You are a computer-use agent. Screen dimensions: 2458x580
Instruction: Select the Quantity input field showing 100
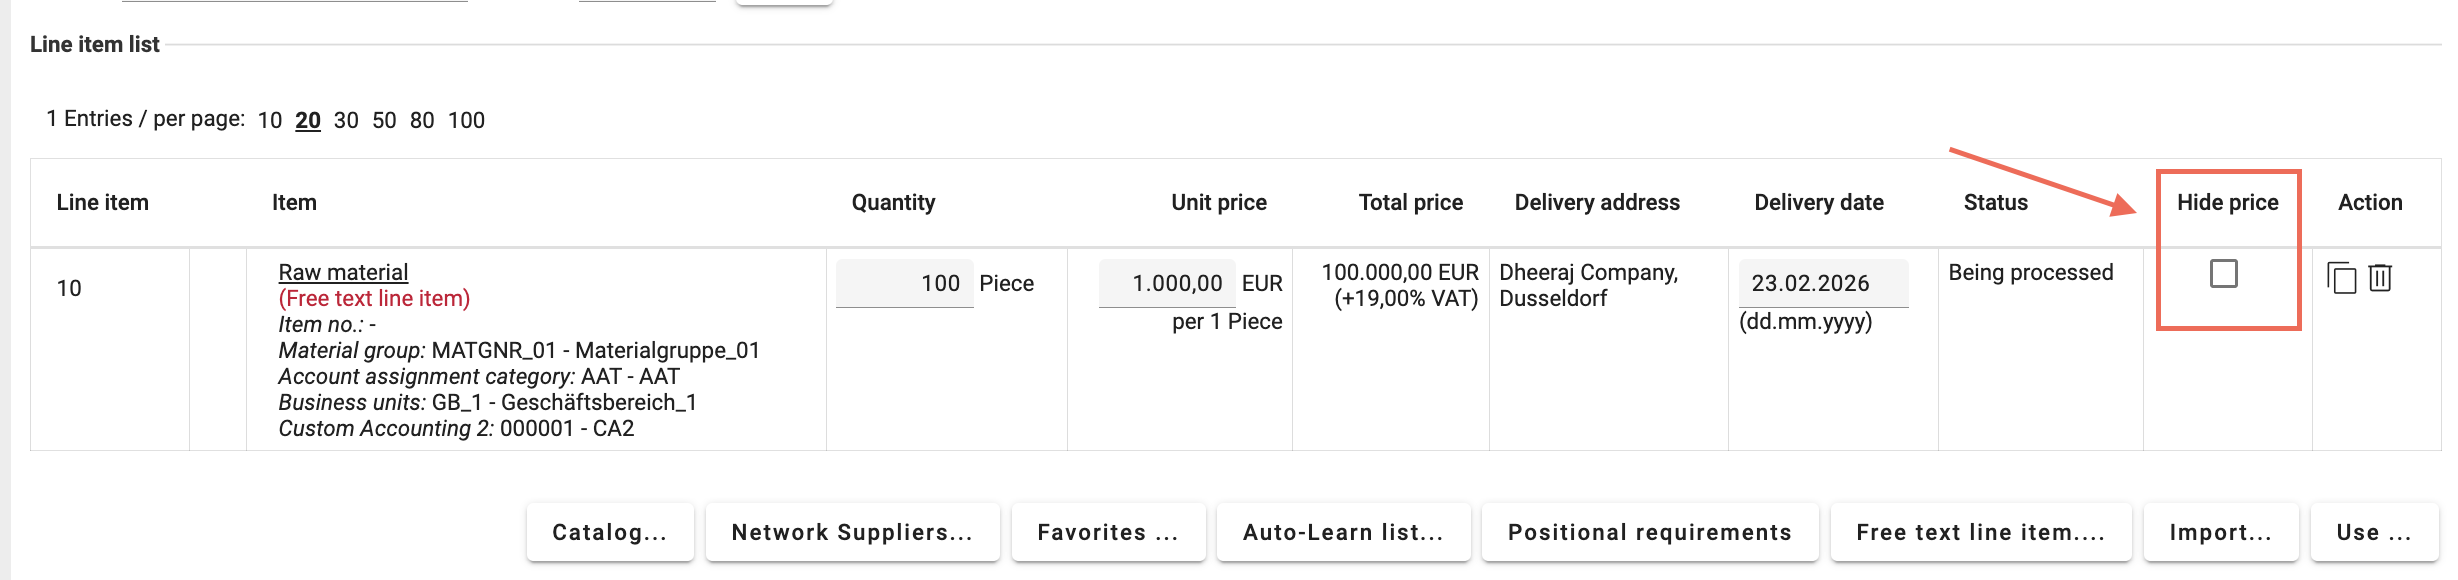[x=903, y=283]
